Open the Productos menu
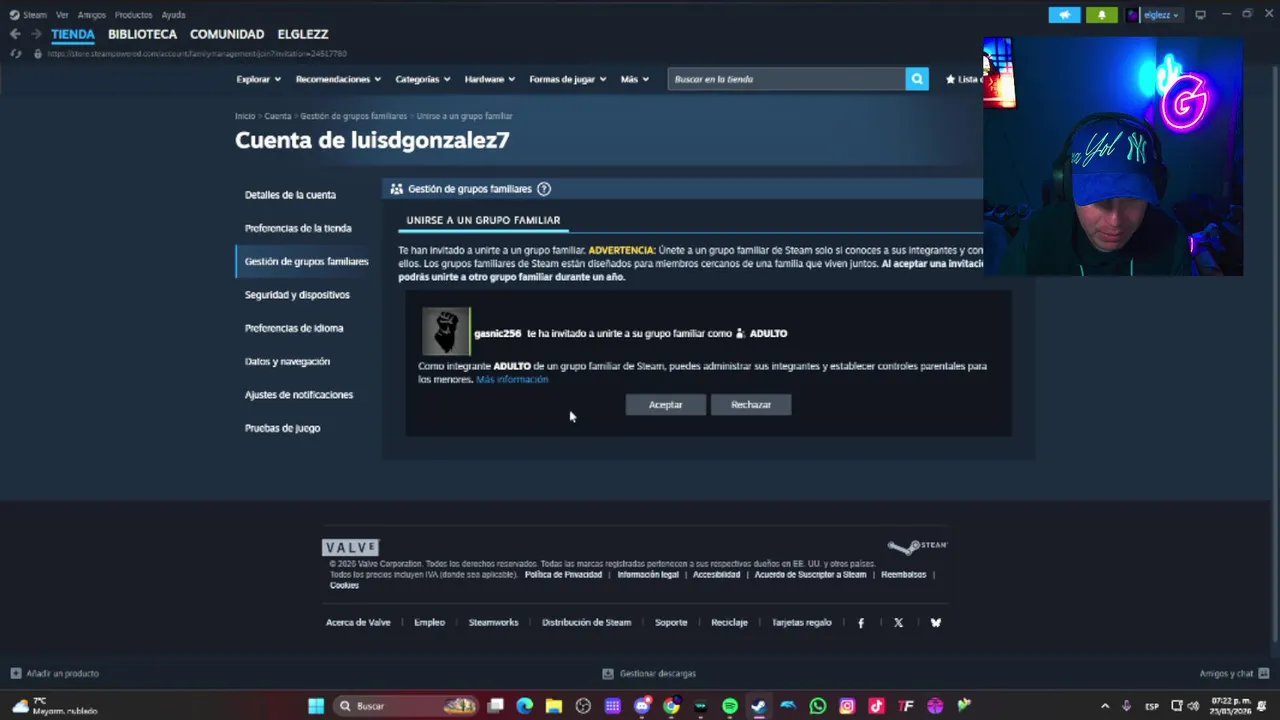The height and width of the screenshot is (720, 1280). [x=133, y=15]
